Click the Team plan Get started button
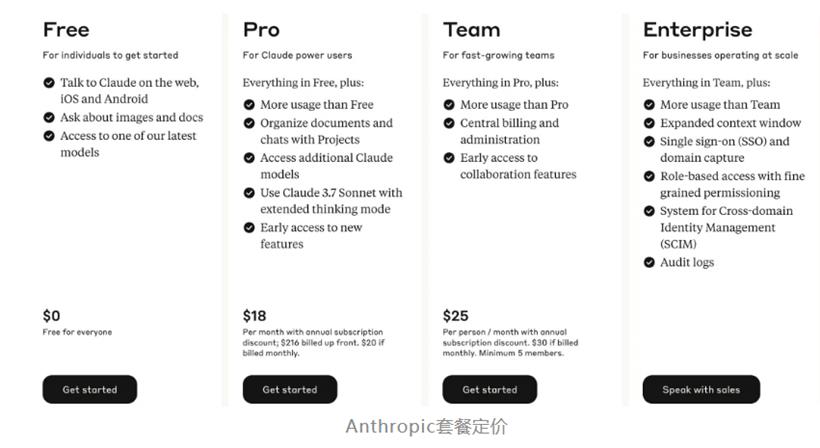 click(x=489, y=389)
